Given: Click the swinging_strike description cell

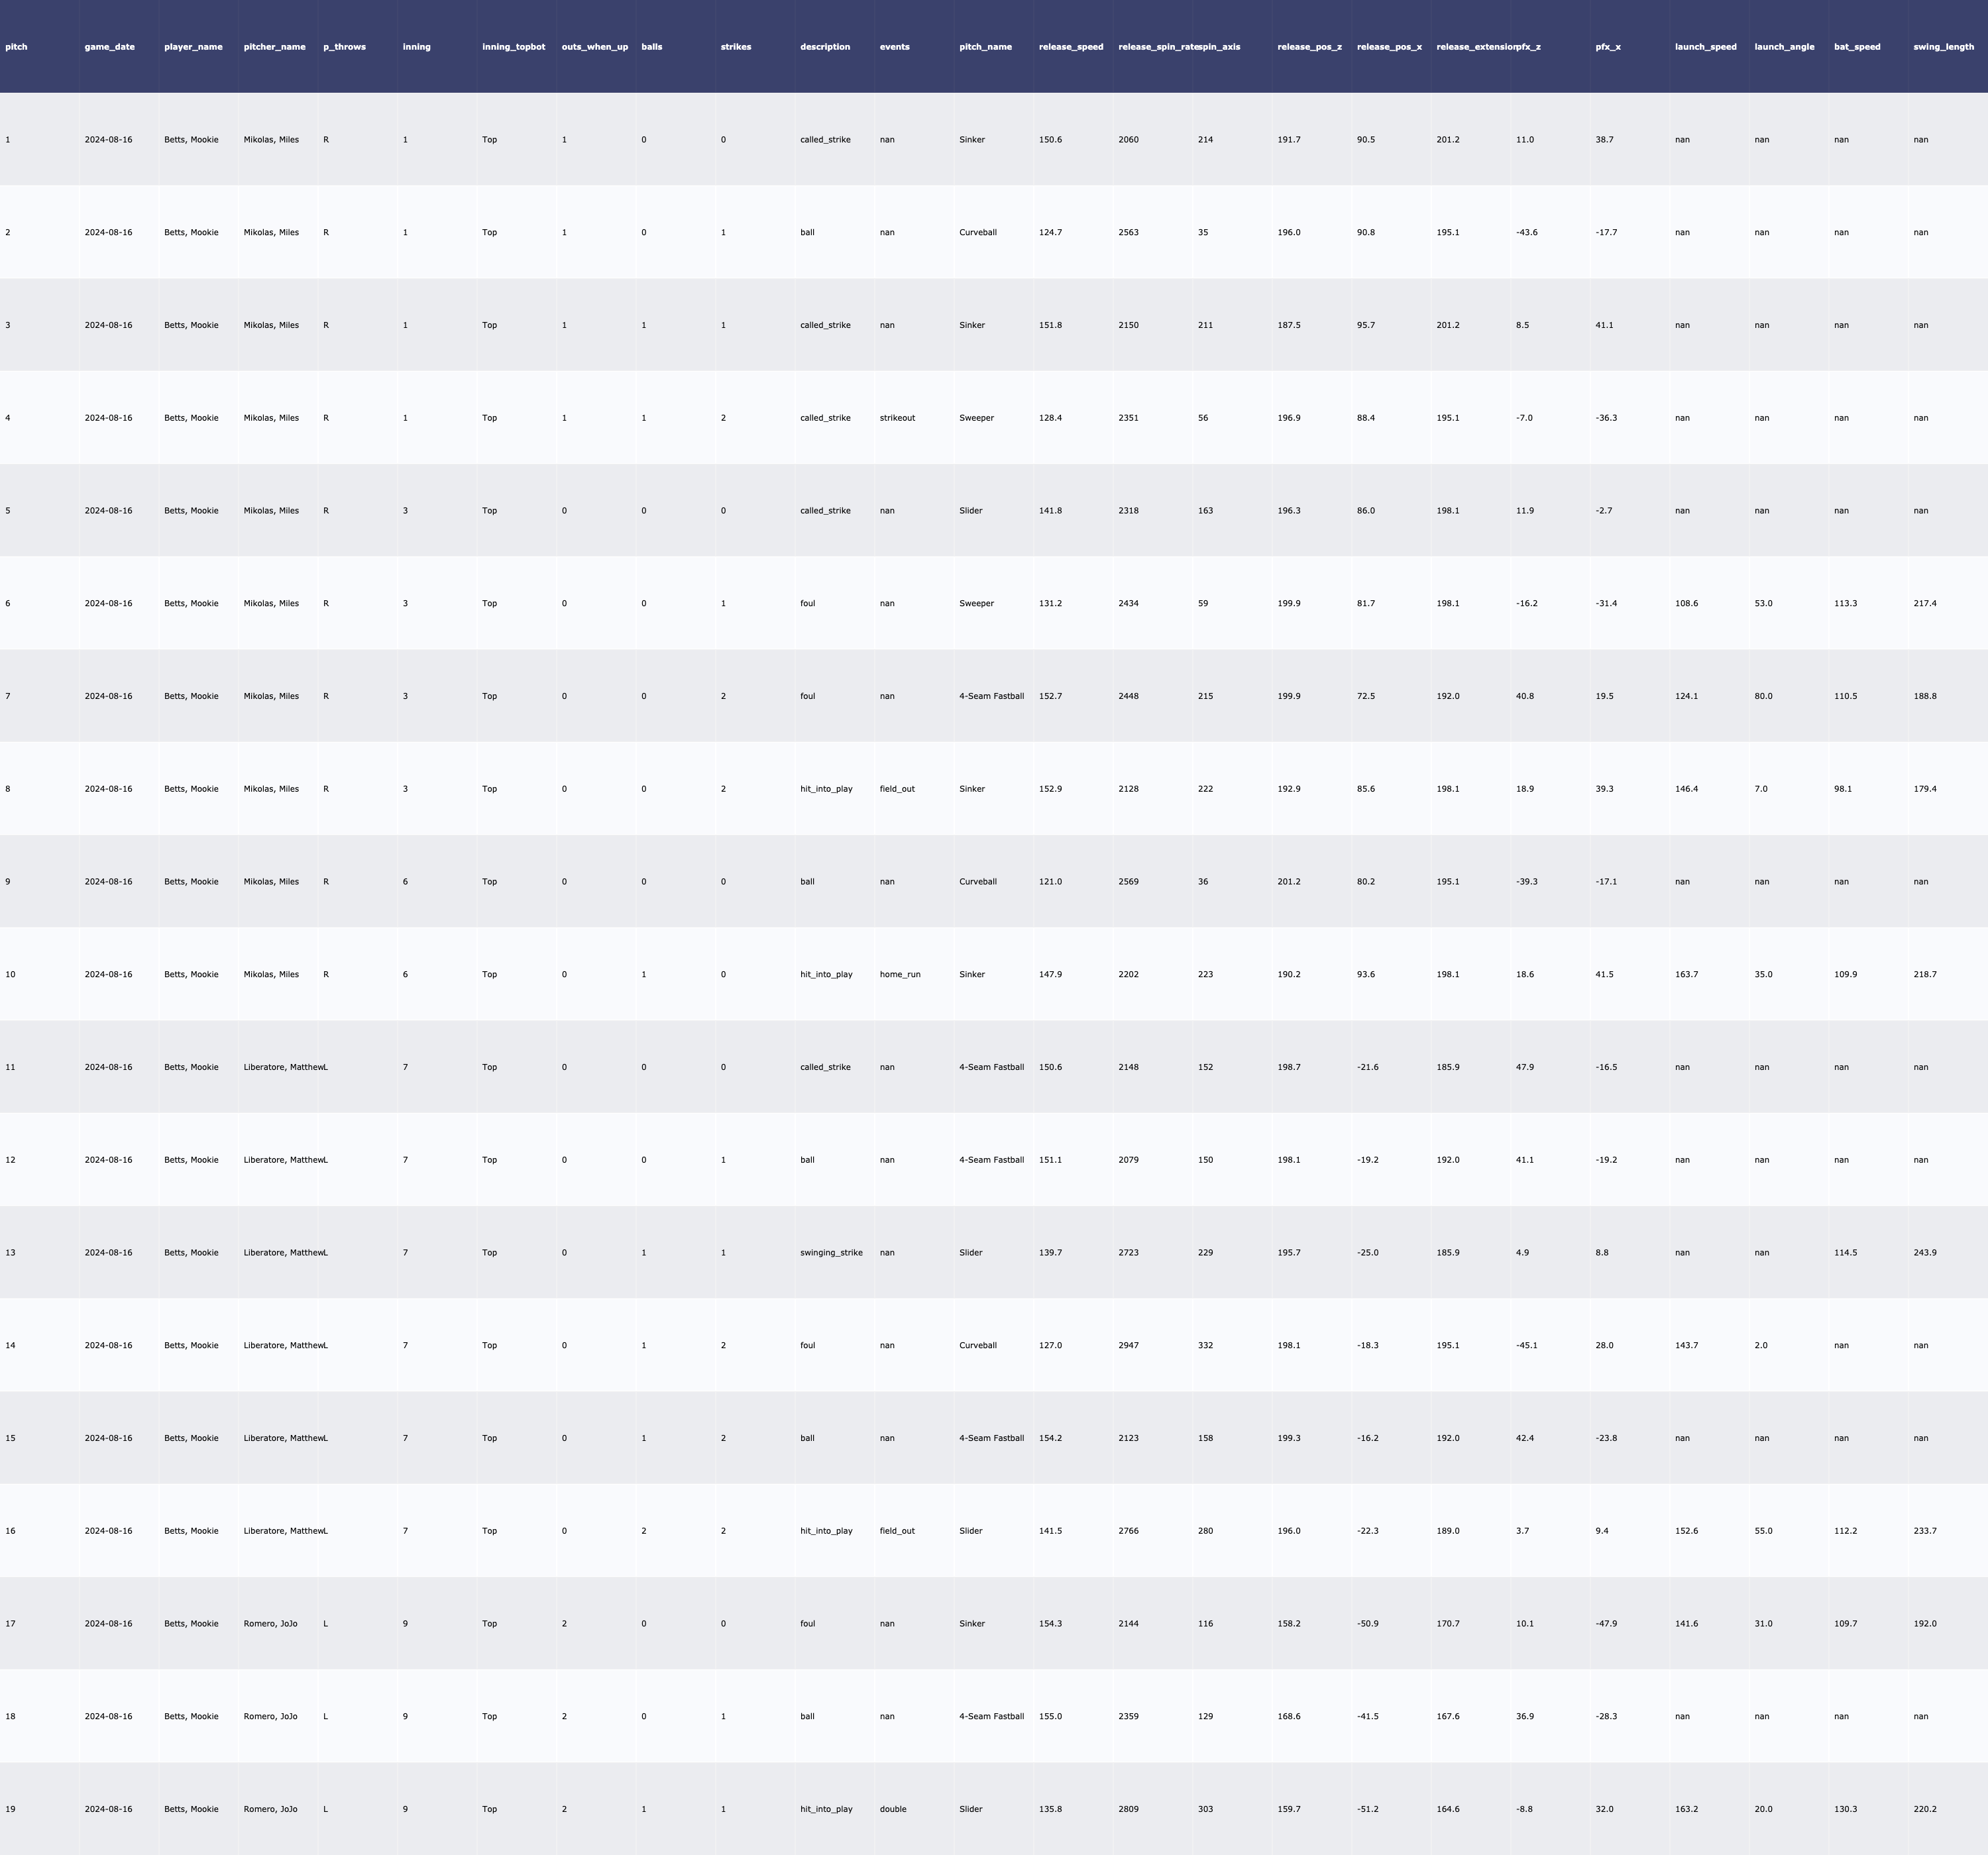Looking at the screenshot, I should (831, 1252).
